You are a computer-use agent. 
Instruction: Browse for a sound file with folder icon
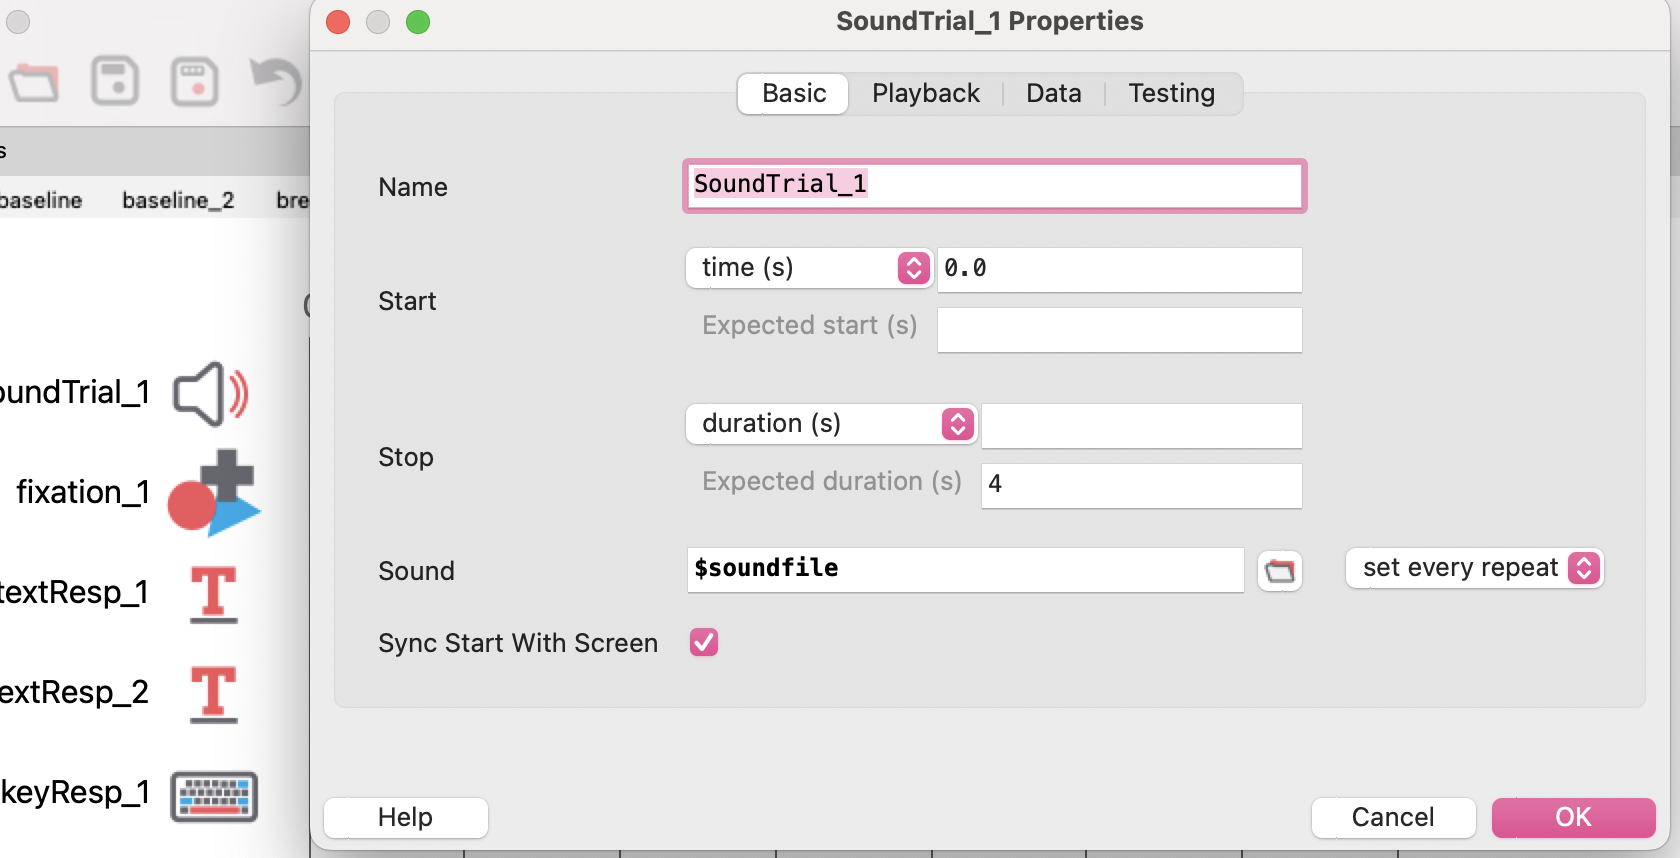(1280, 571)
